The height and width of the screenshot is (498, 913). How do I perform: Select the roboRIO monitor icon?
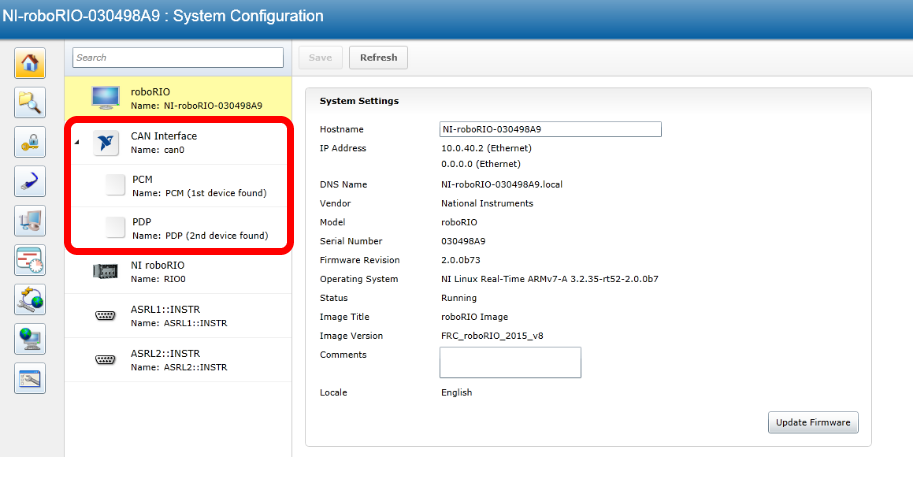105,98
